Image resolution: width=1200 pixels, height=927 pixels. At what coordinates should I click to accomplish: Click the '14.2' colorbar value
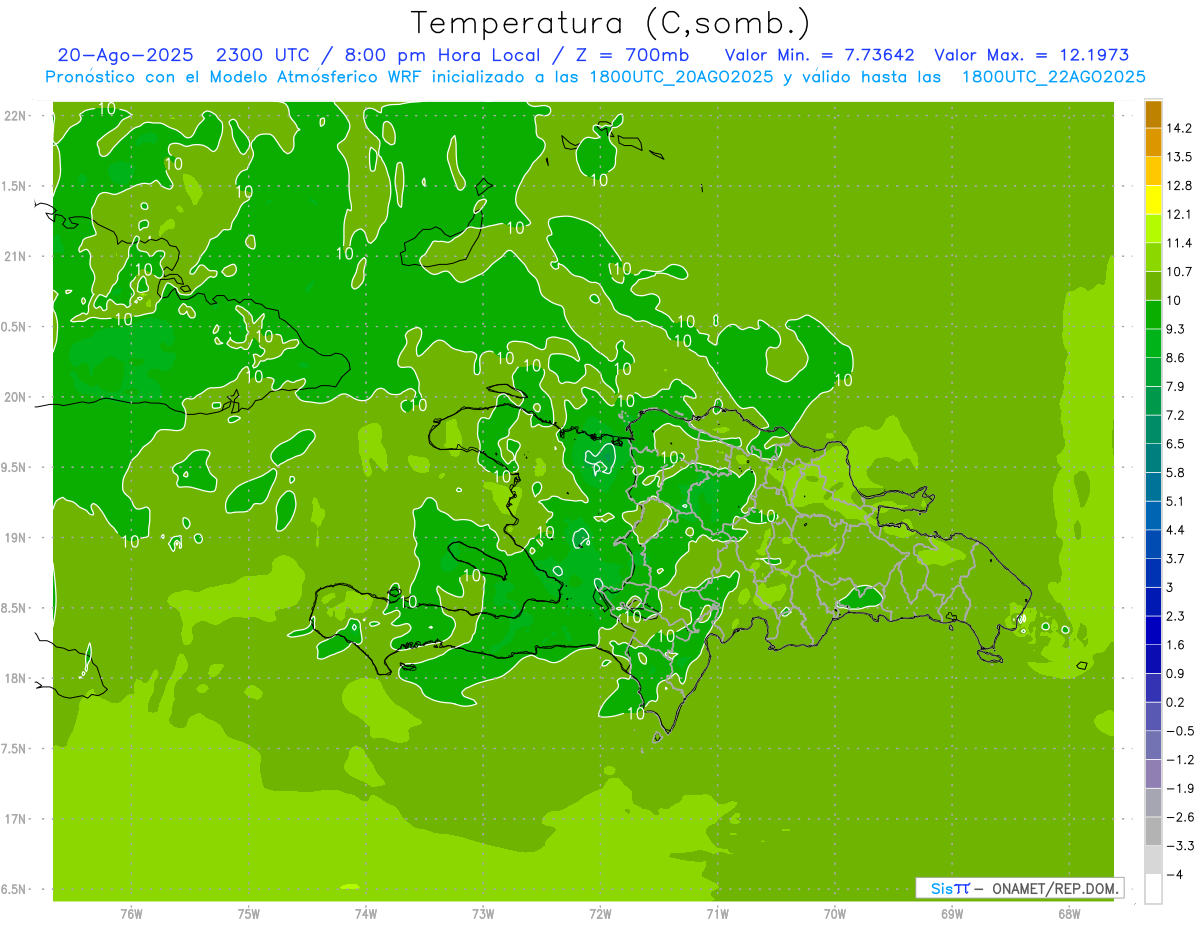[1179, 128]
